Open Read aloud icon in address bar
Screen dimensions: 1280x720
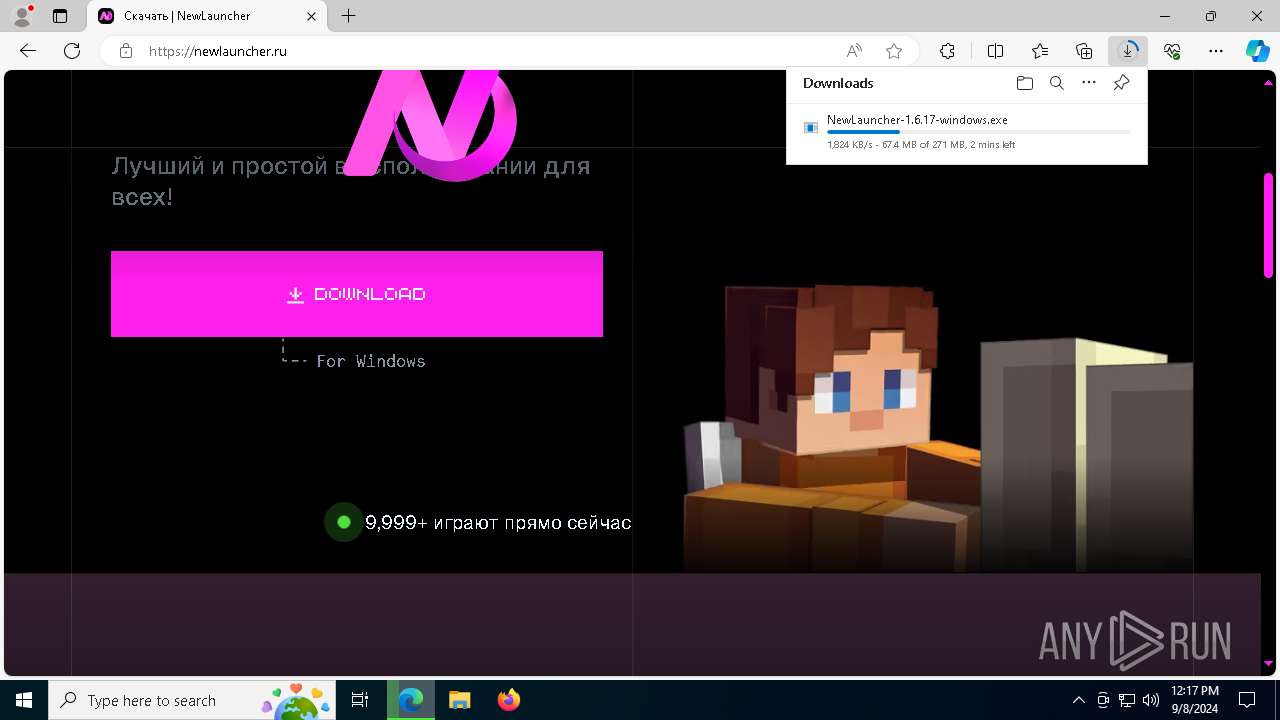coord(854,51)
